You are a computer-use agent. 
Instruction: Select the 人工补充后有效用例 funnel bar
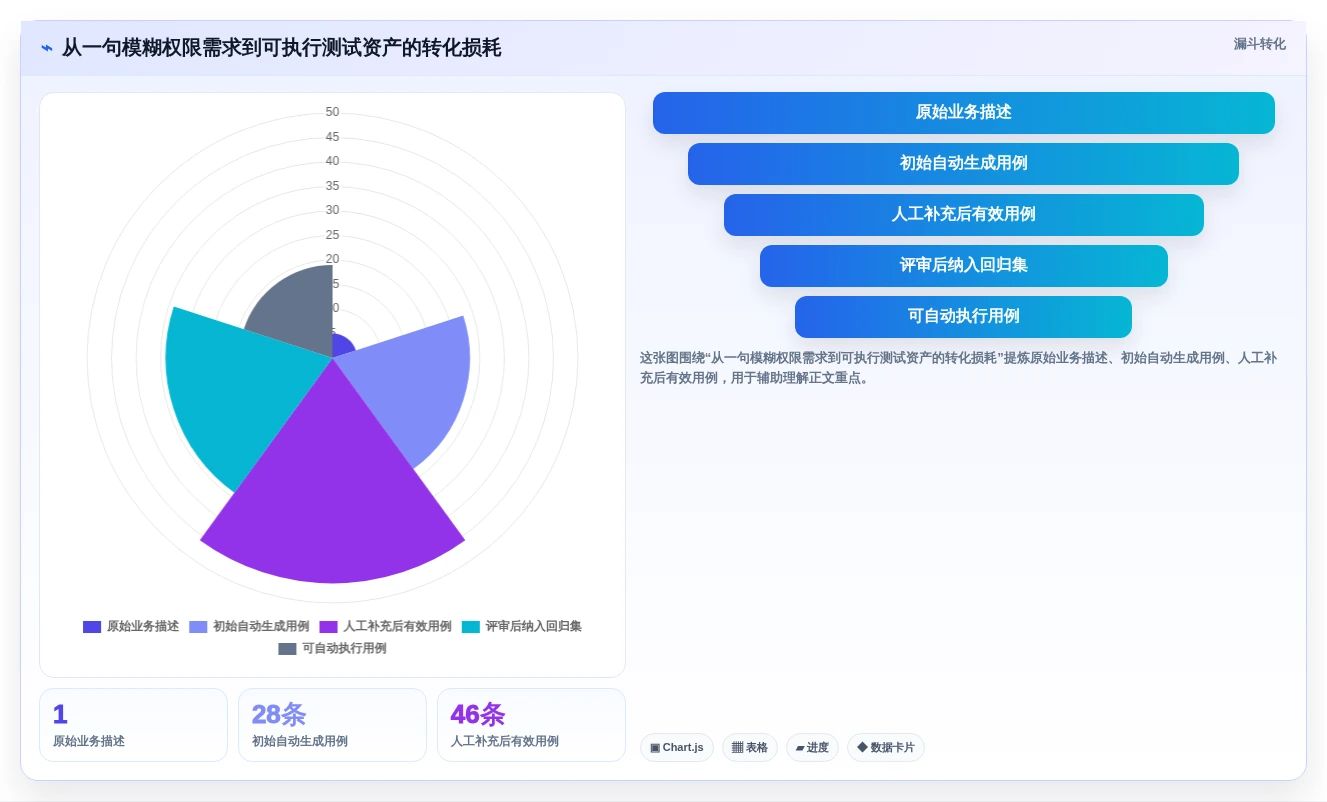click(964, 215)
